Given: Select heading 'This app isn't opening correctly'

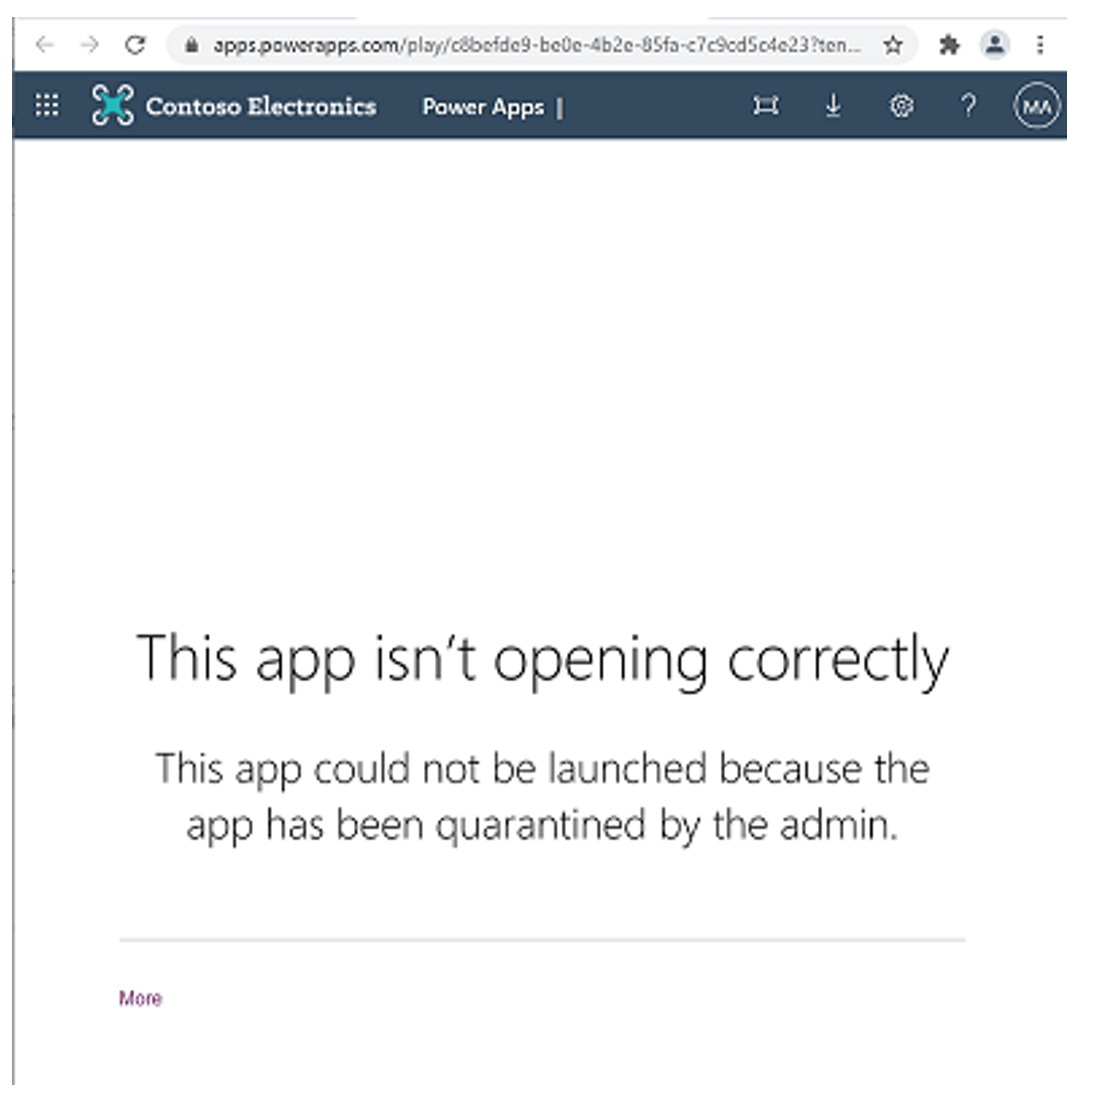Looking at the screenshot, I should click(x=542, y=660).
